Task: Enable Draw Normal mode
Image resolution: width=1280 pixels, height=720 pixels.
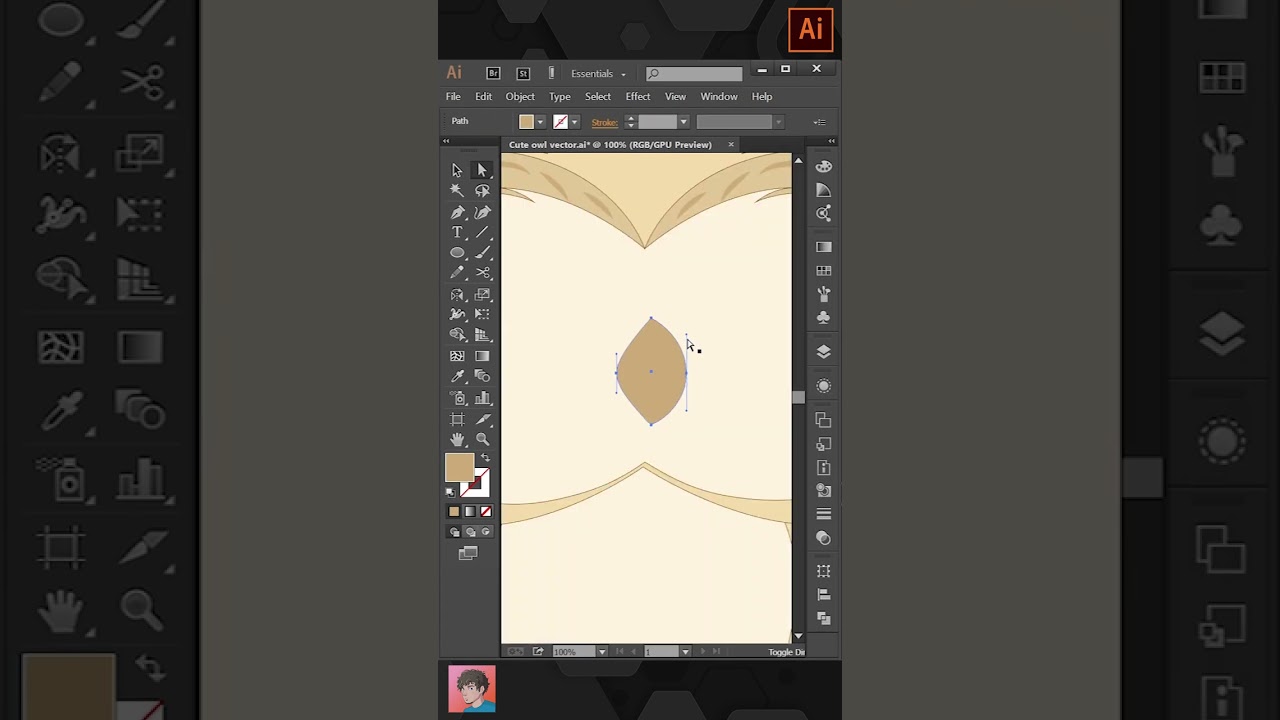Action: point(454,532)
